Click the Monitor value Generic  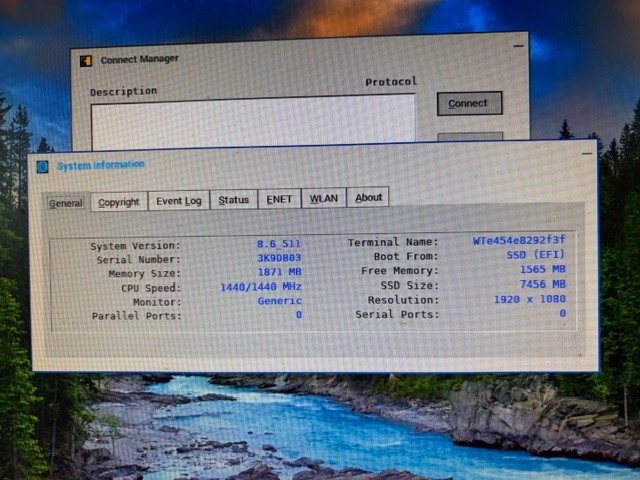click(x=280, y=301)
